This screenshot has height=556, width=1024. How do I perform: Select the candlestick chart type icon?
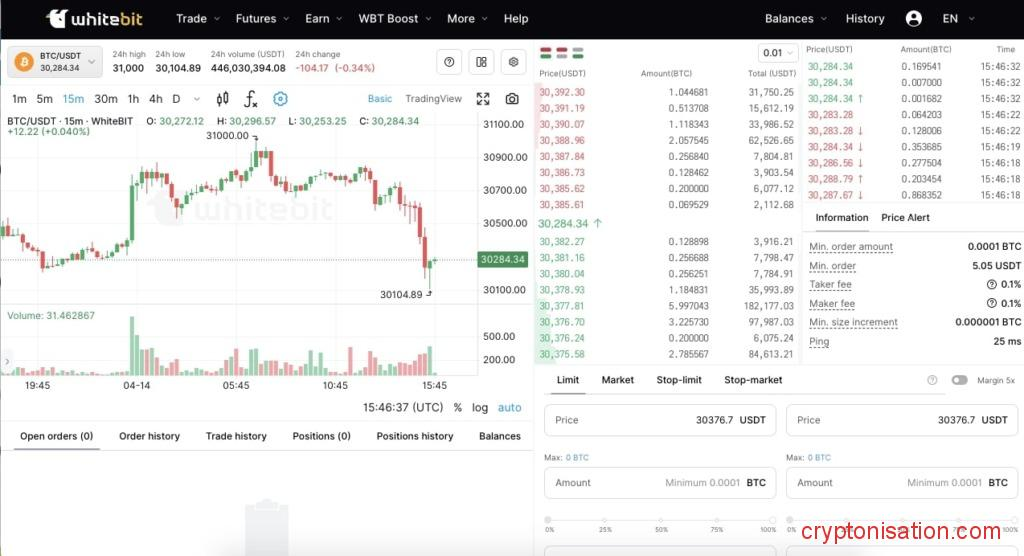coord(222,99)
